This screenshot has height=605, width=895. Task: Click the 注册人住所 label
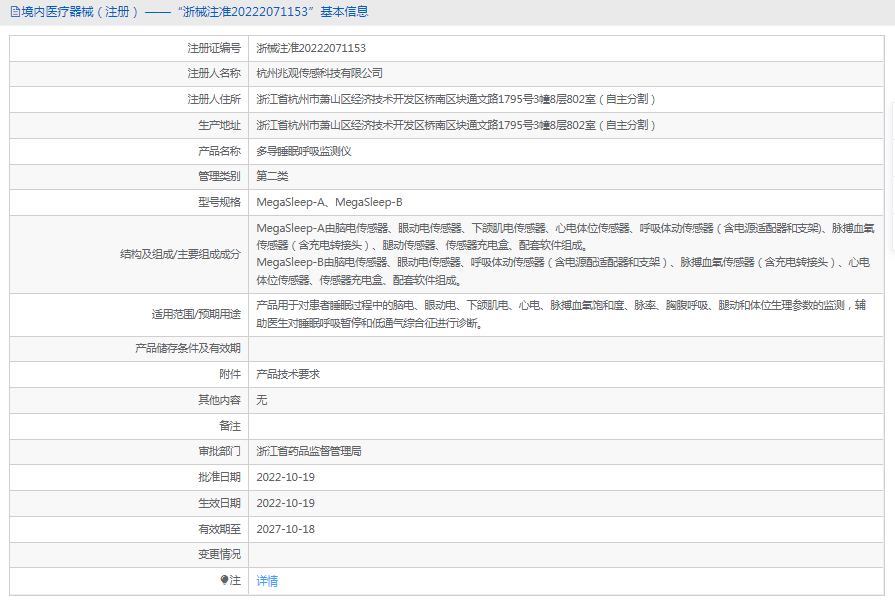pyautogui.click(x=214, y=99)
